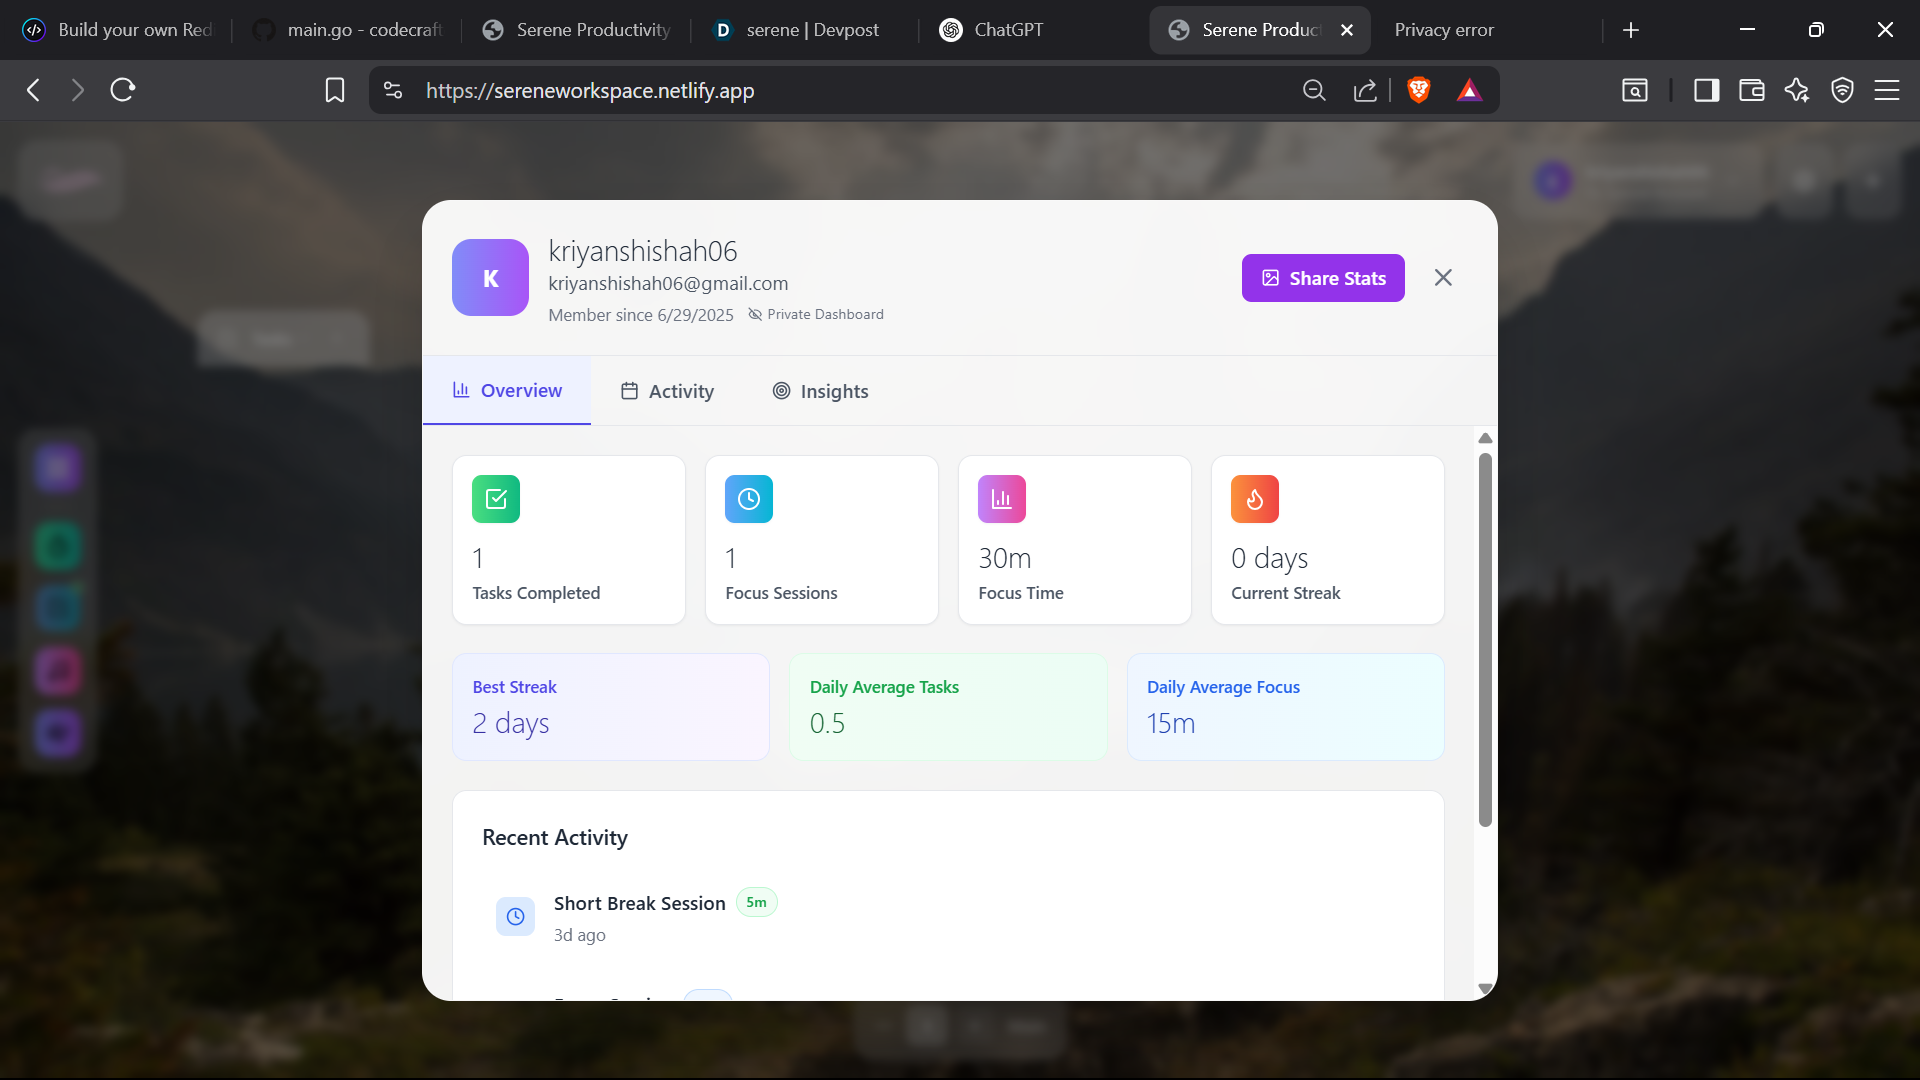Switch to the Activity tab
Screen dimensions: 1920x1080
[667, 391]
